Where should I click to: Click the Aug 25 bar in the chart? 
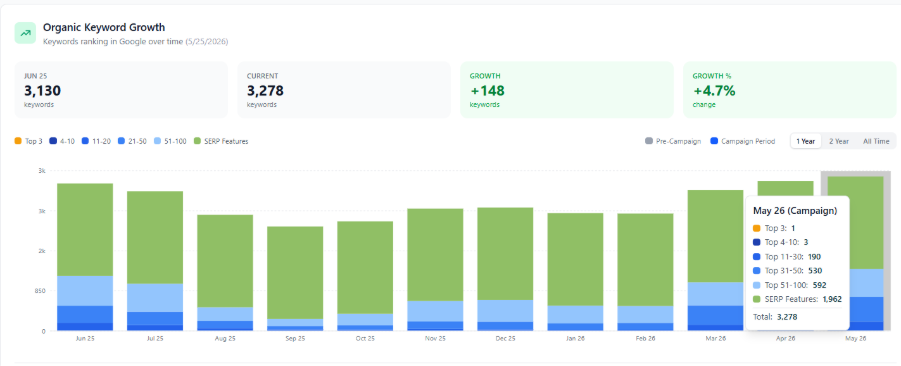pos(225,273)
